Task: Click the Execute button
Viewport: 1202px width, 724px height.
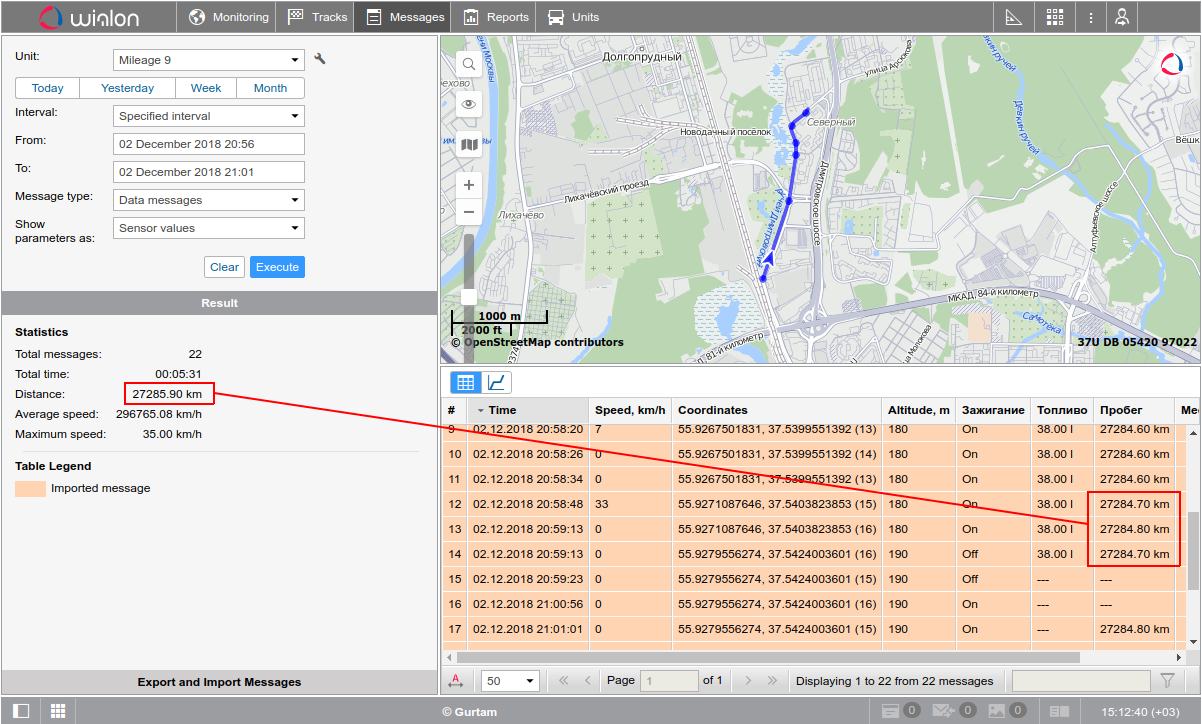Action: (x=277, y=267)
